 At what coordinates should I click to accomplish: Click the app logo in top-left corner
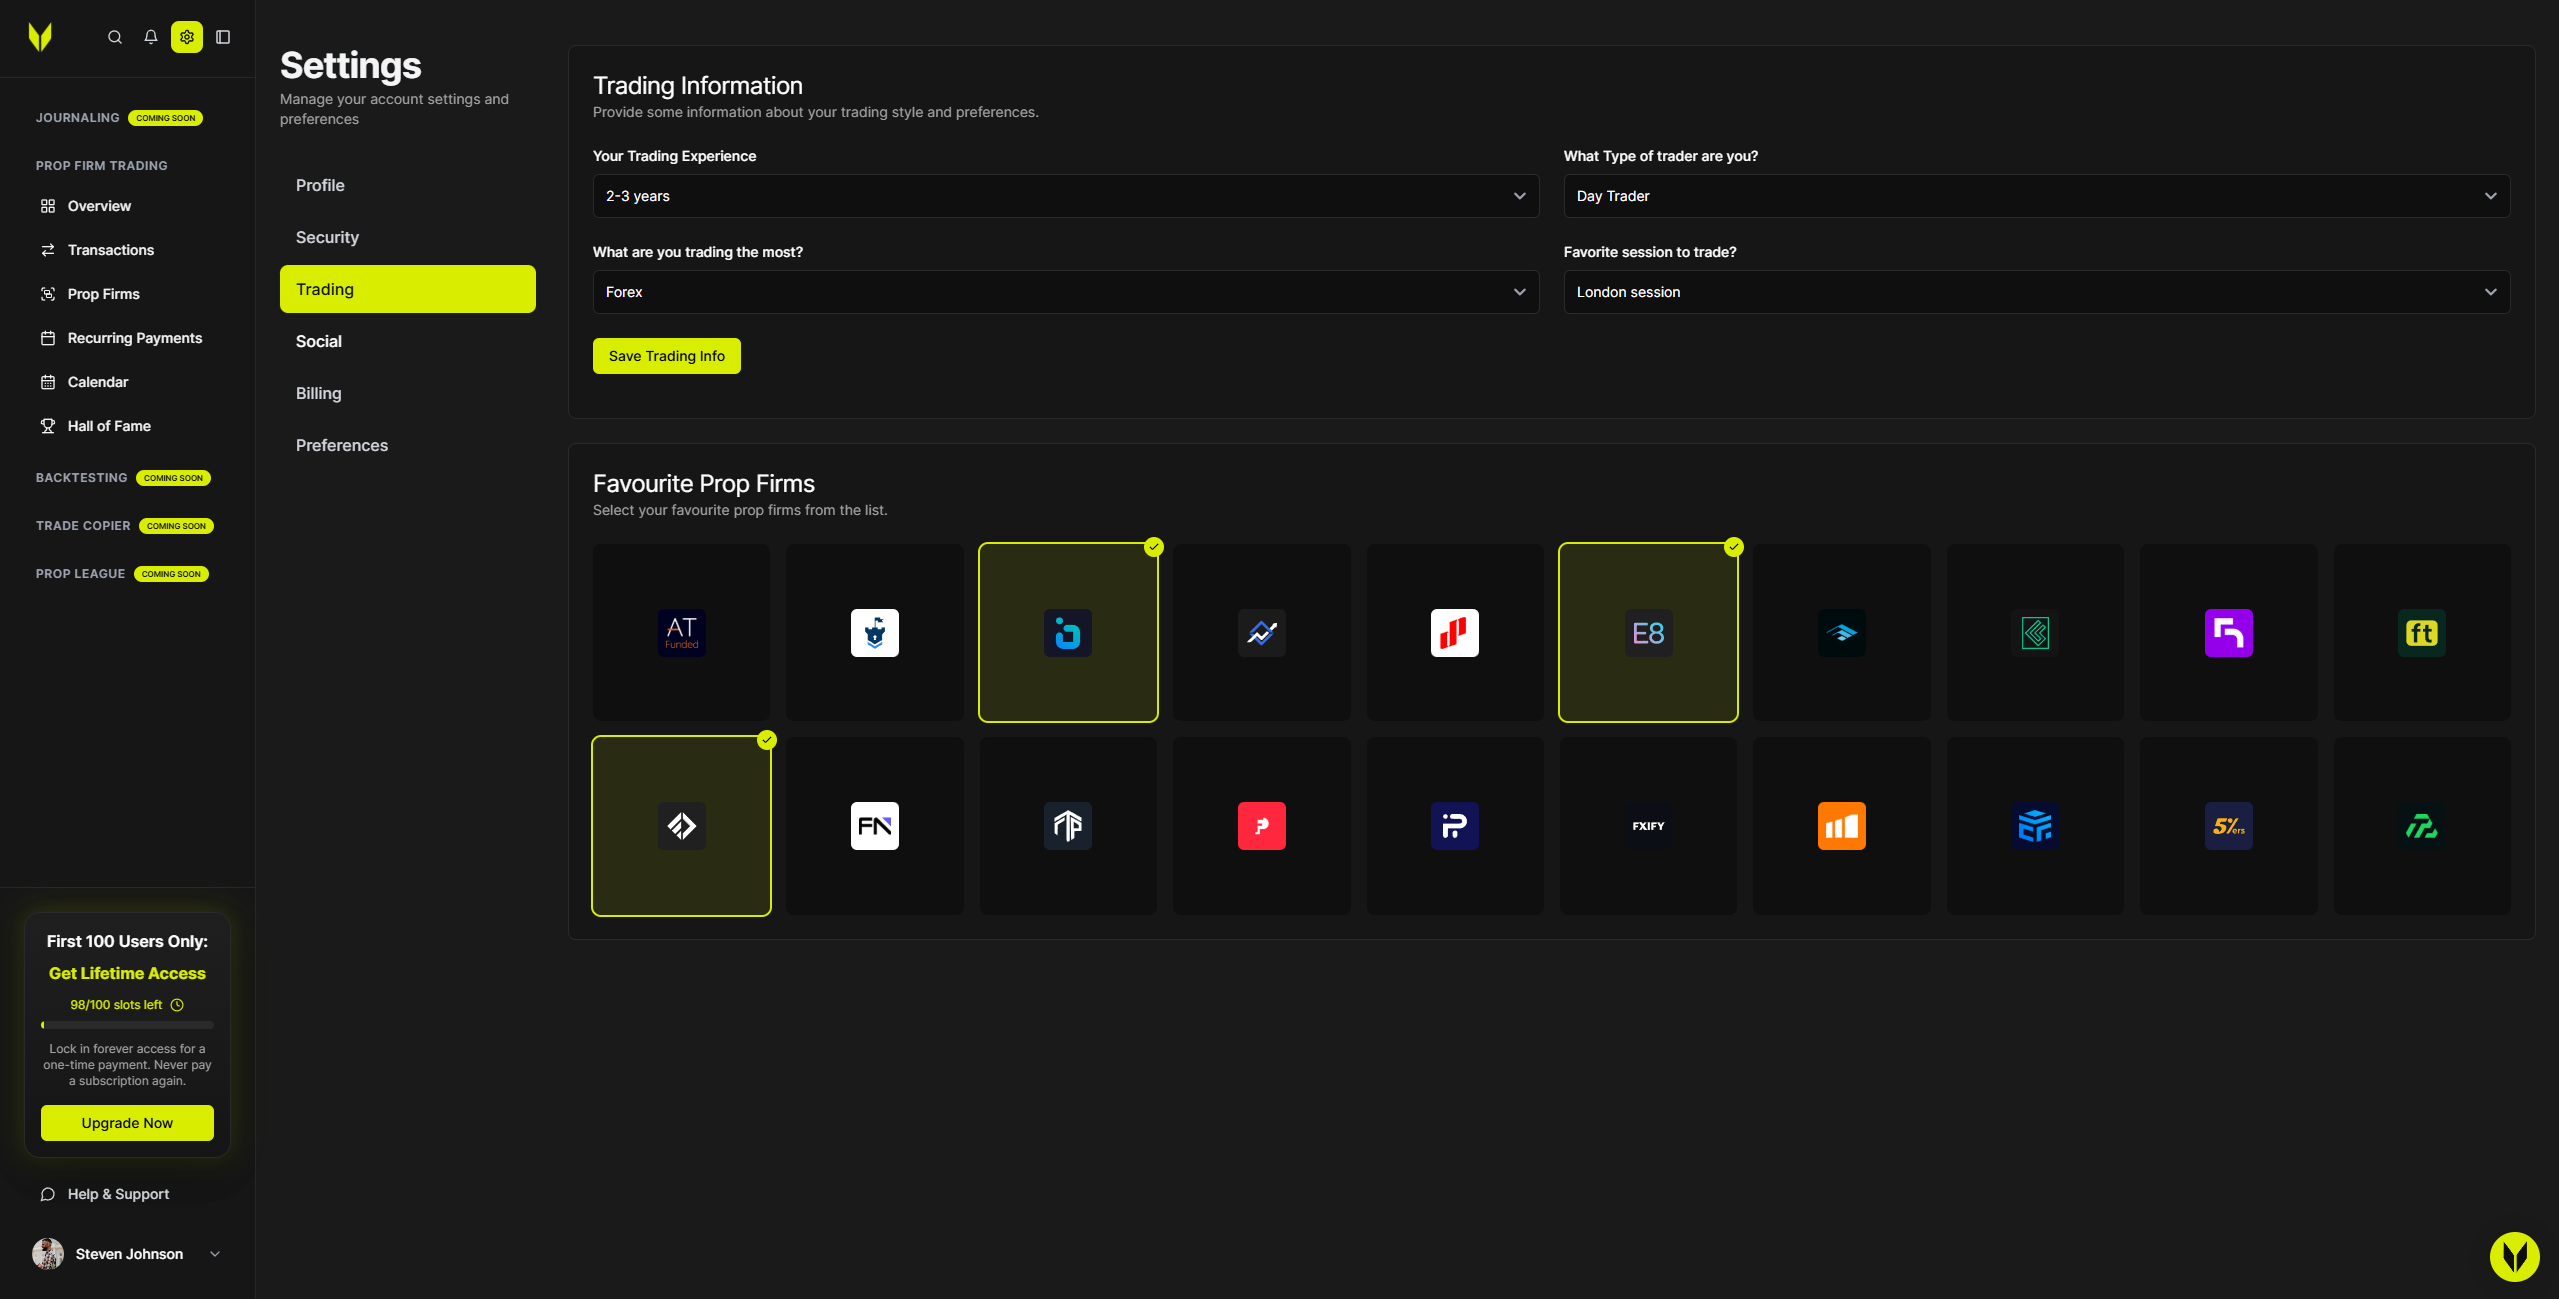coord(40,37)
